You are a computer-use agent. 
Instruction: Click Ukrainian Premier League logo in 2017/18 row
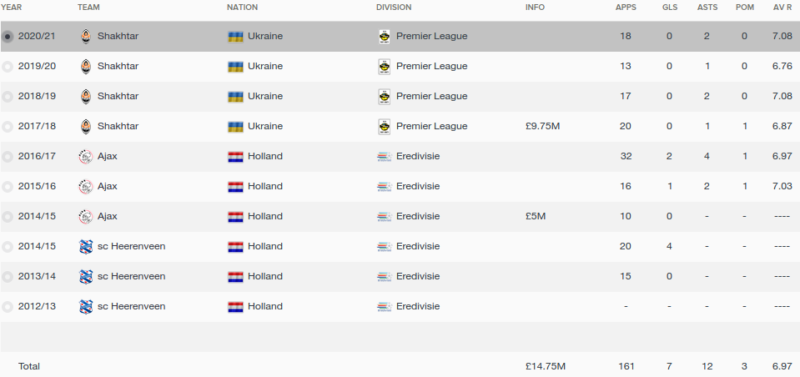click(x=384, y=127)
